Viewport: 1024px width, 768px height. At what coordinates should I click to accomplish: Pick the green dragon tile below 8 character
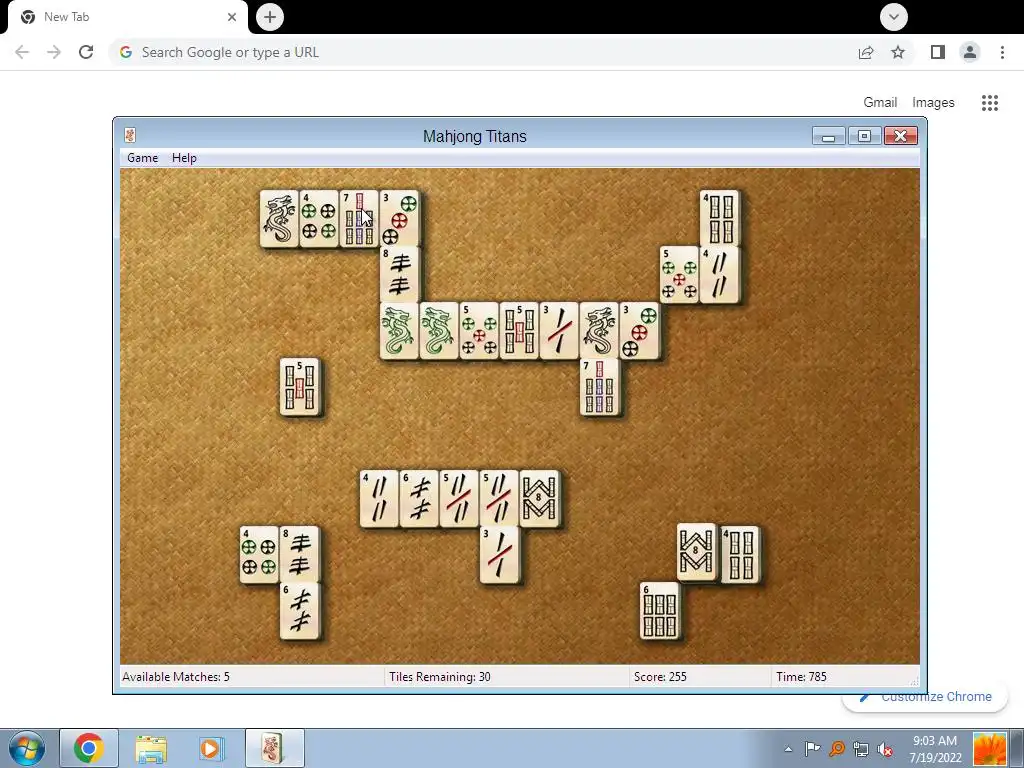[x=399, y=330]
